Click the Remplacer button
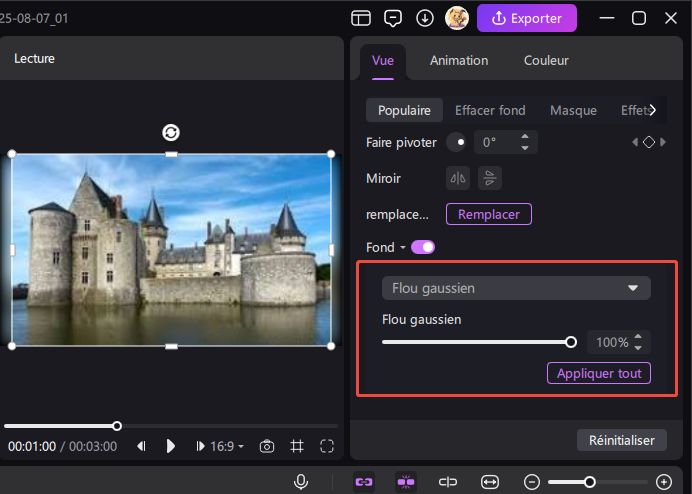This screenshot has width=692, height=494. tap(489, 214)
